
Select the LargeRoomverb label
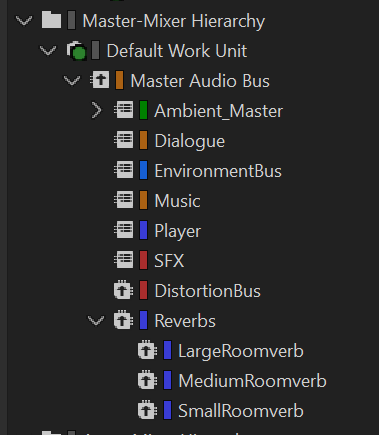point(241,351)
